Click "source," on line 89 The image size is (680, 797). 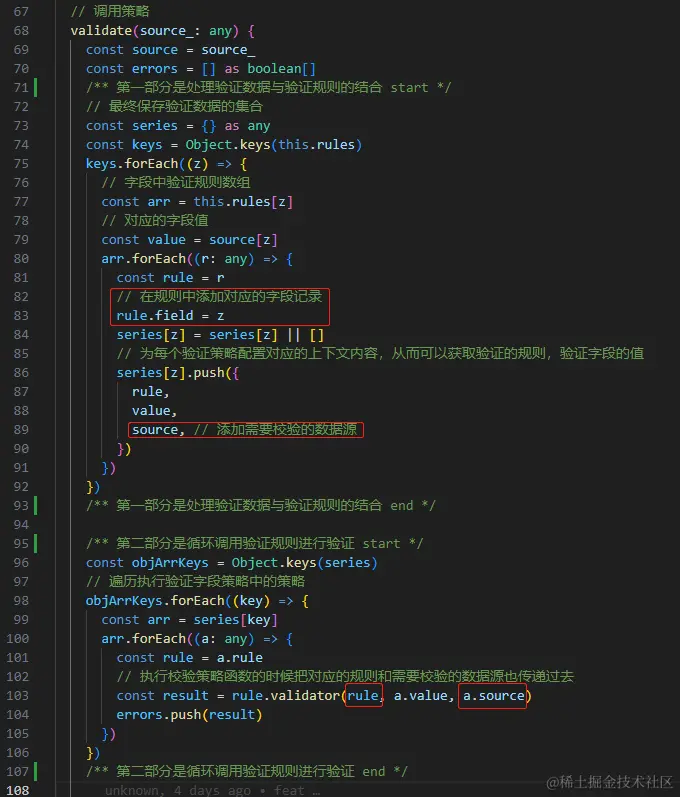tap(159, 430)
